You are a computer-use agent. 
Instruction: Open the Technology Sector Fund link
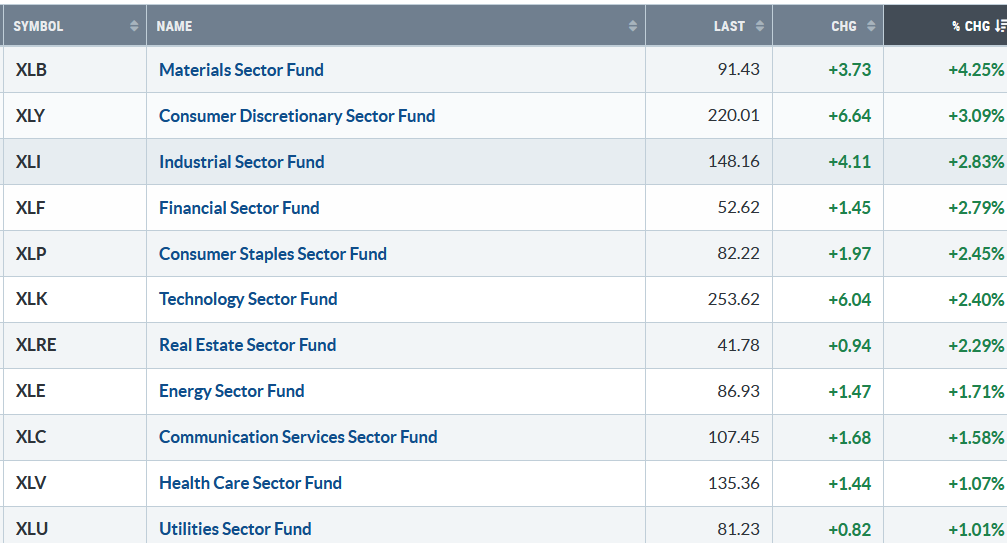pos(248,299)
